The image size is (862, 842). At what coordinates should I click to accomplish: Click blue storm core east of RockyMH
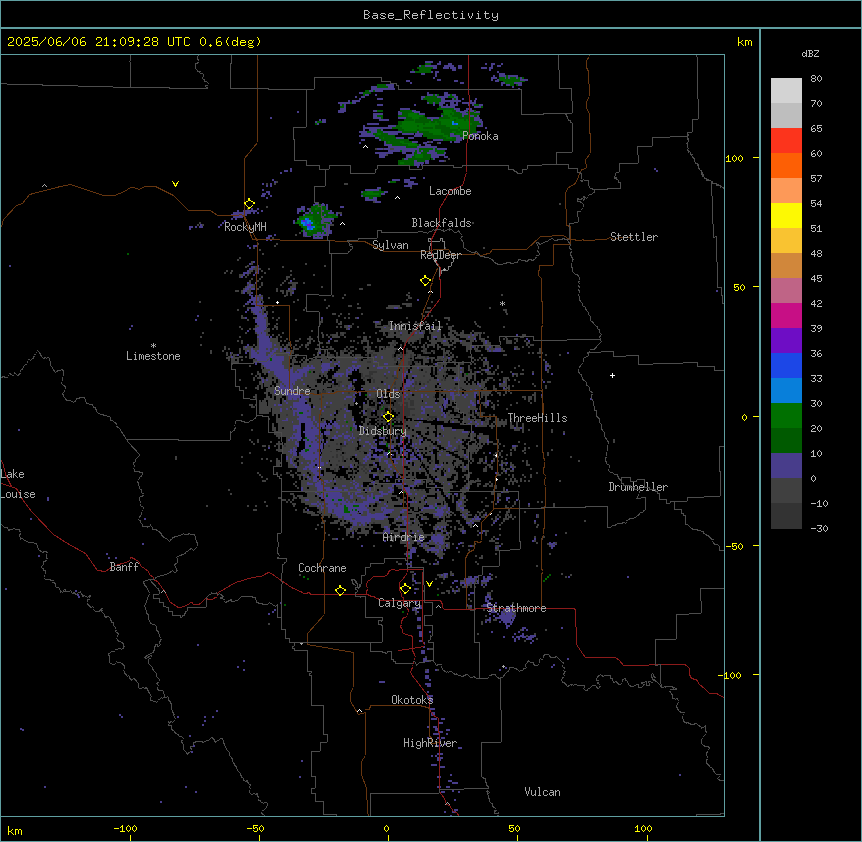308,224
